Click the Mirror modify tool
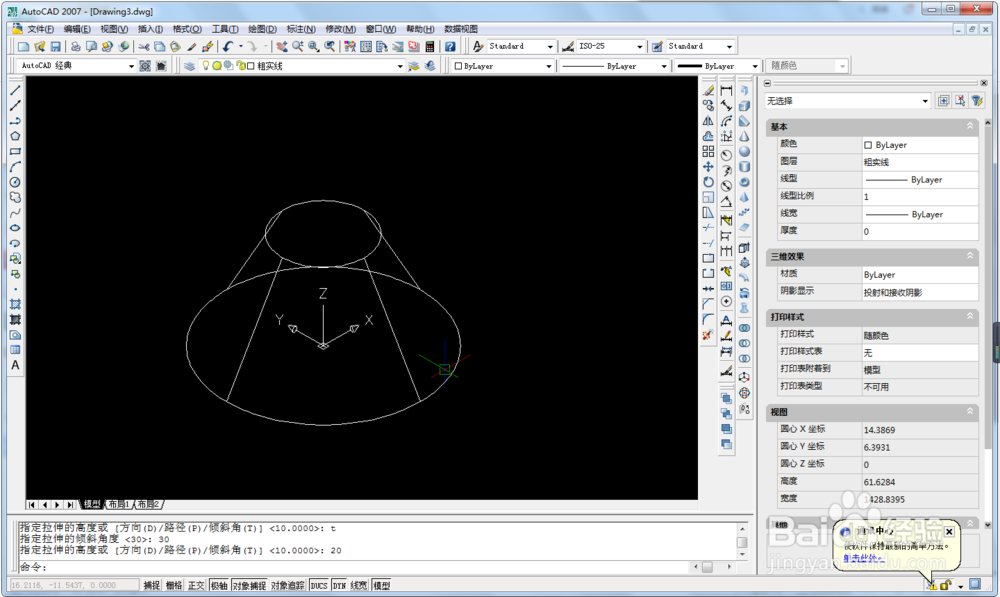Image resolution: width=1000 pixels, height=597 pixels. (709, 121)
